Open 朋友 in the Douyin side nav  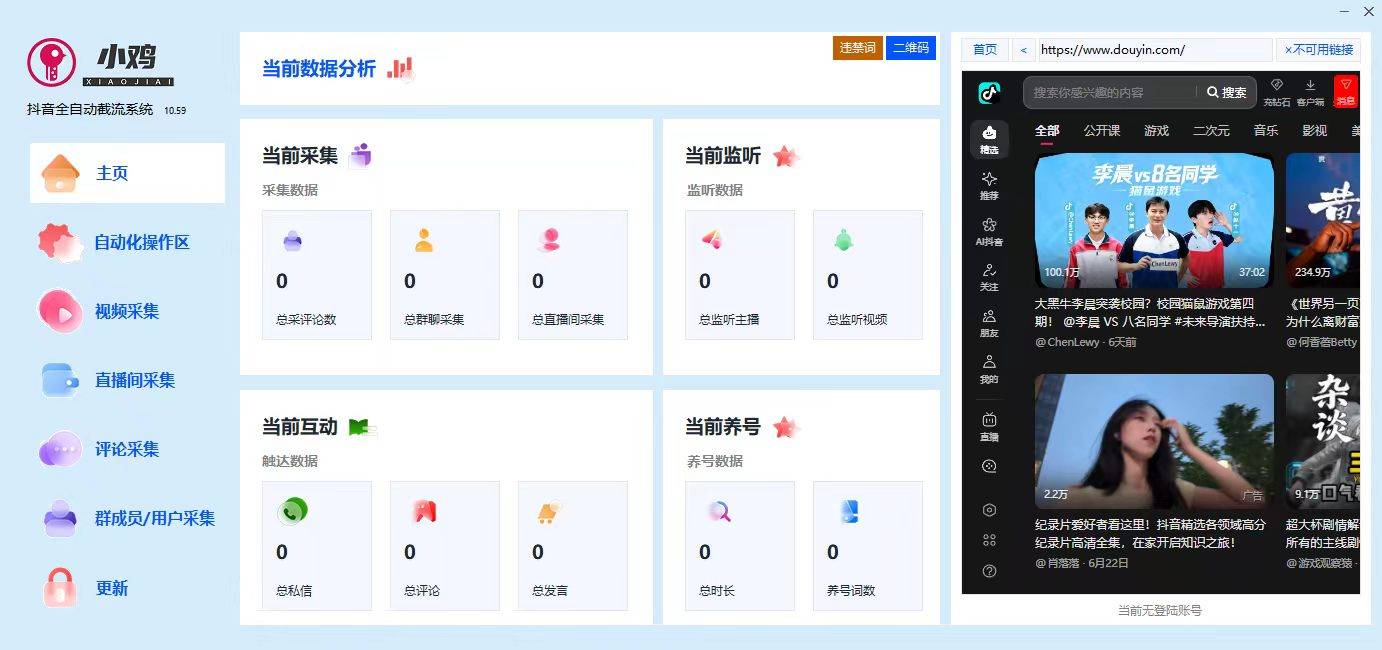(989, 323)
